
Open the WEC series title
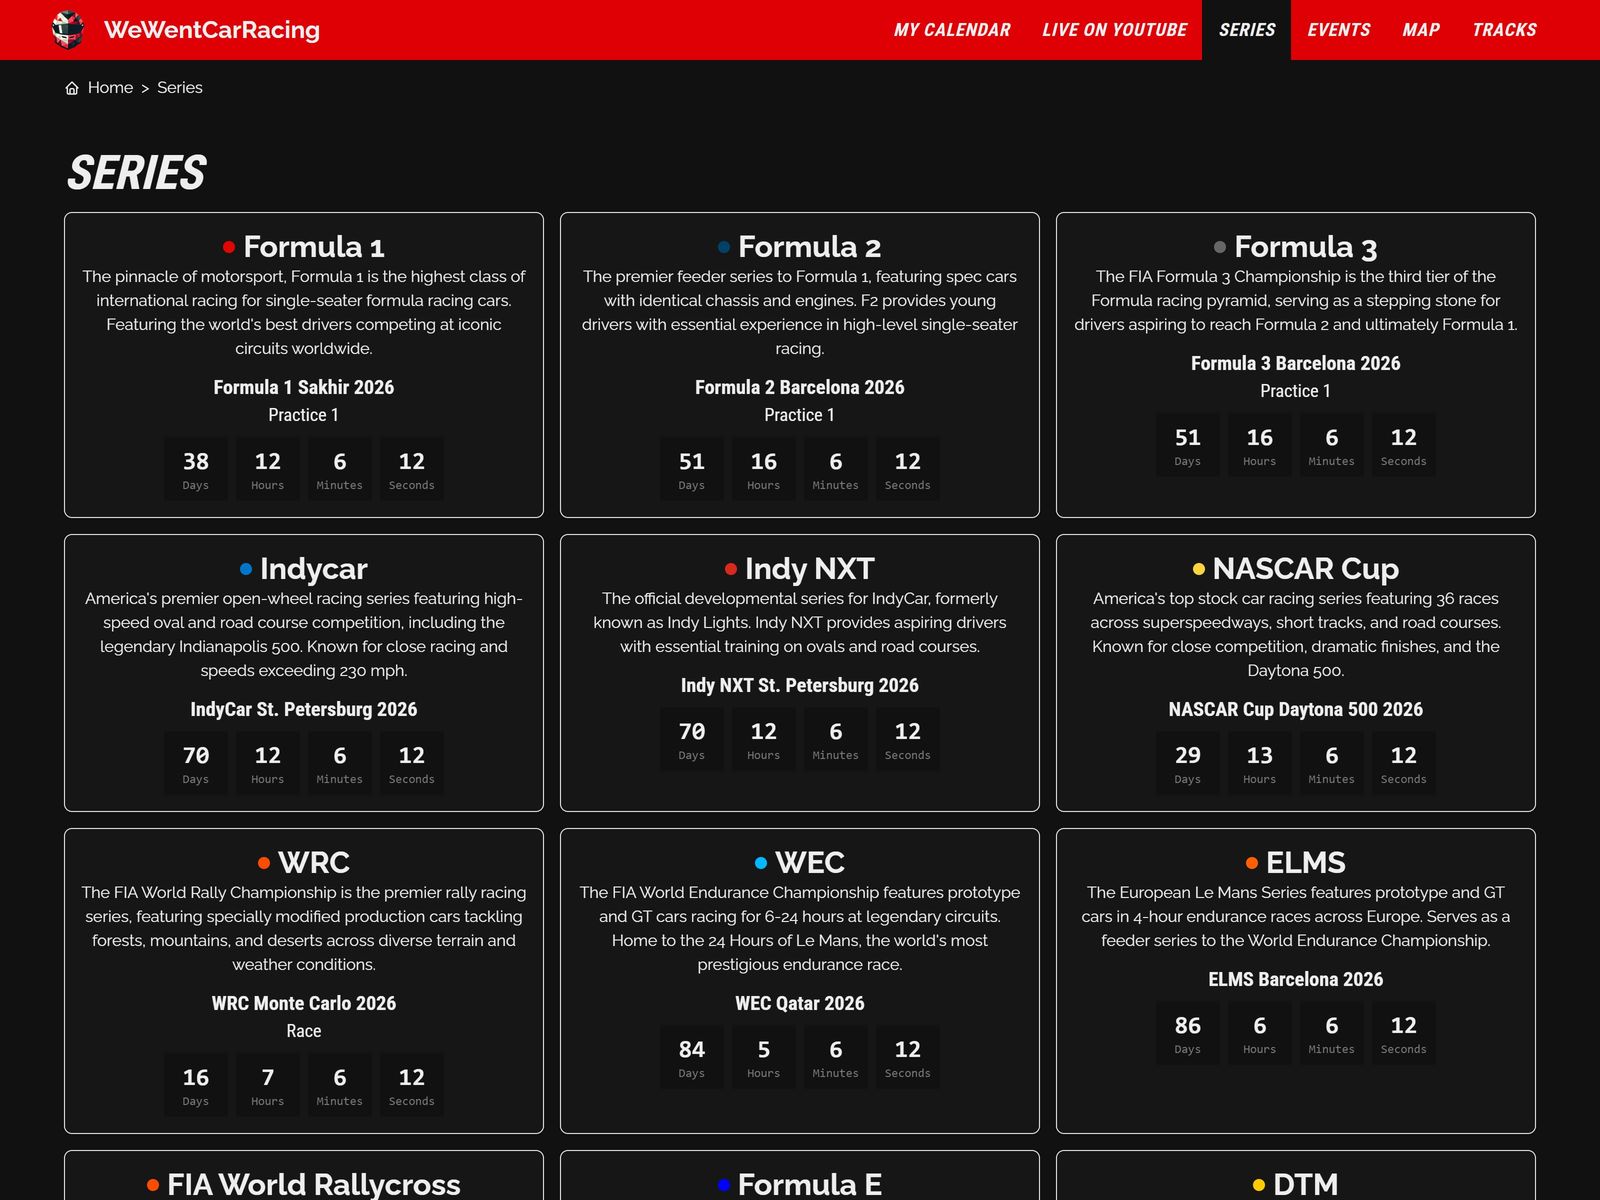coord(810,863)
